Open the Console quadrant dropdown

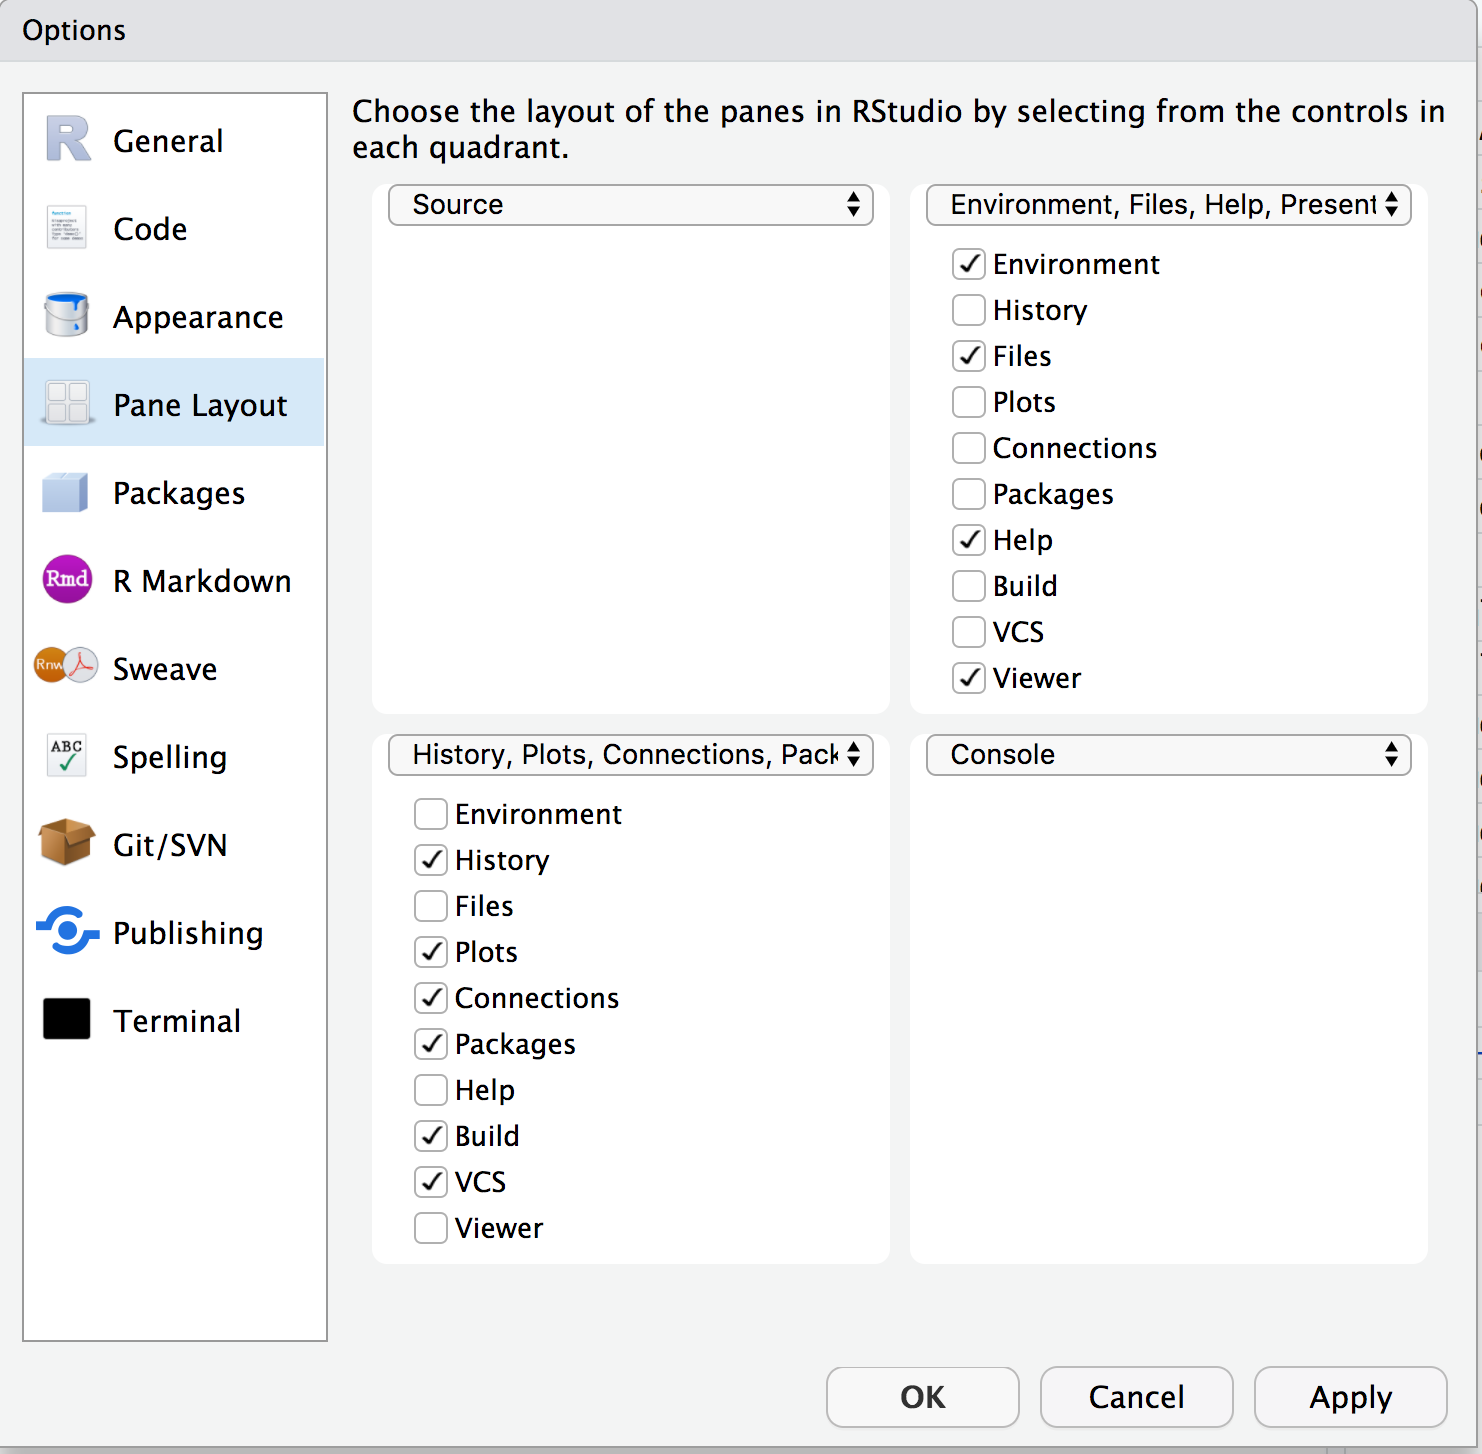1168,755
